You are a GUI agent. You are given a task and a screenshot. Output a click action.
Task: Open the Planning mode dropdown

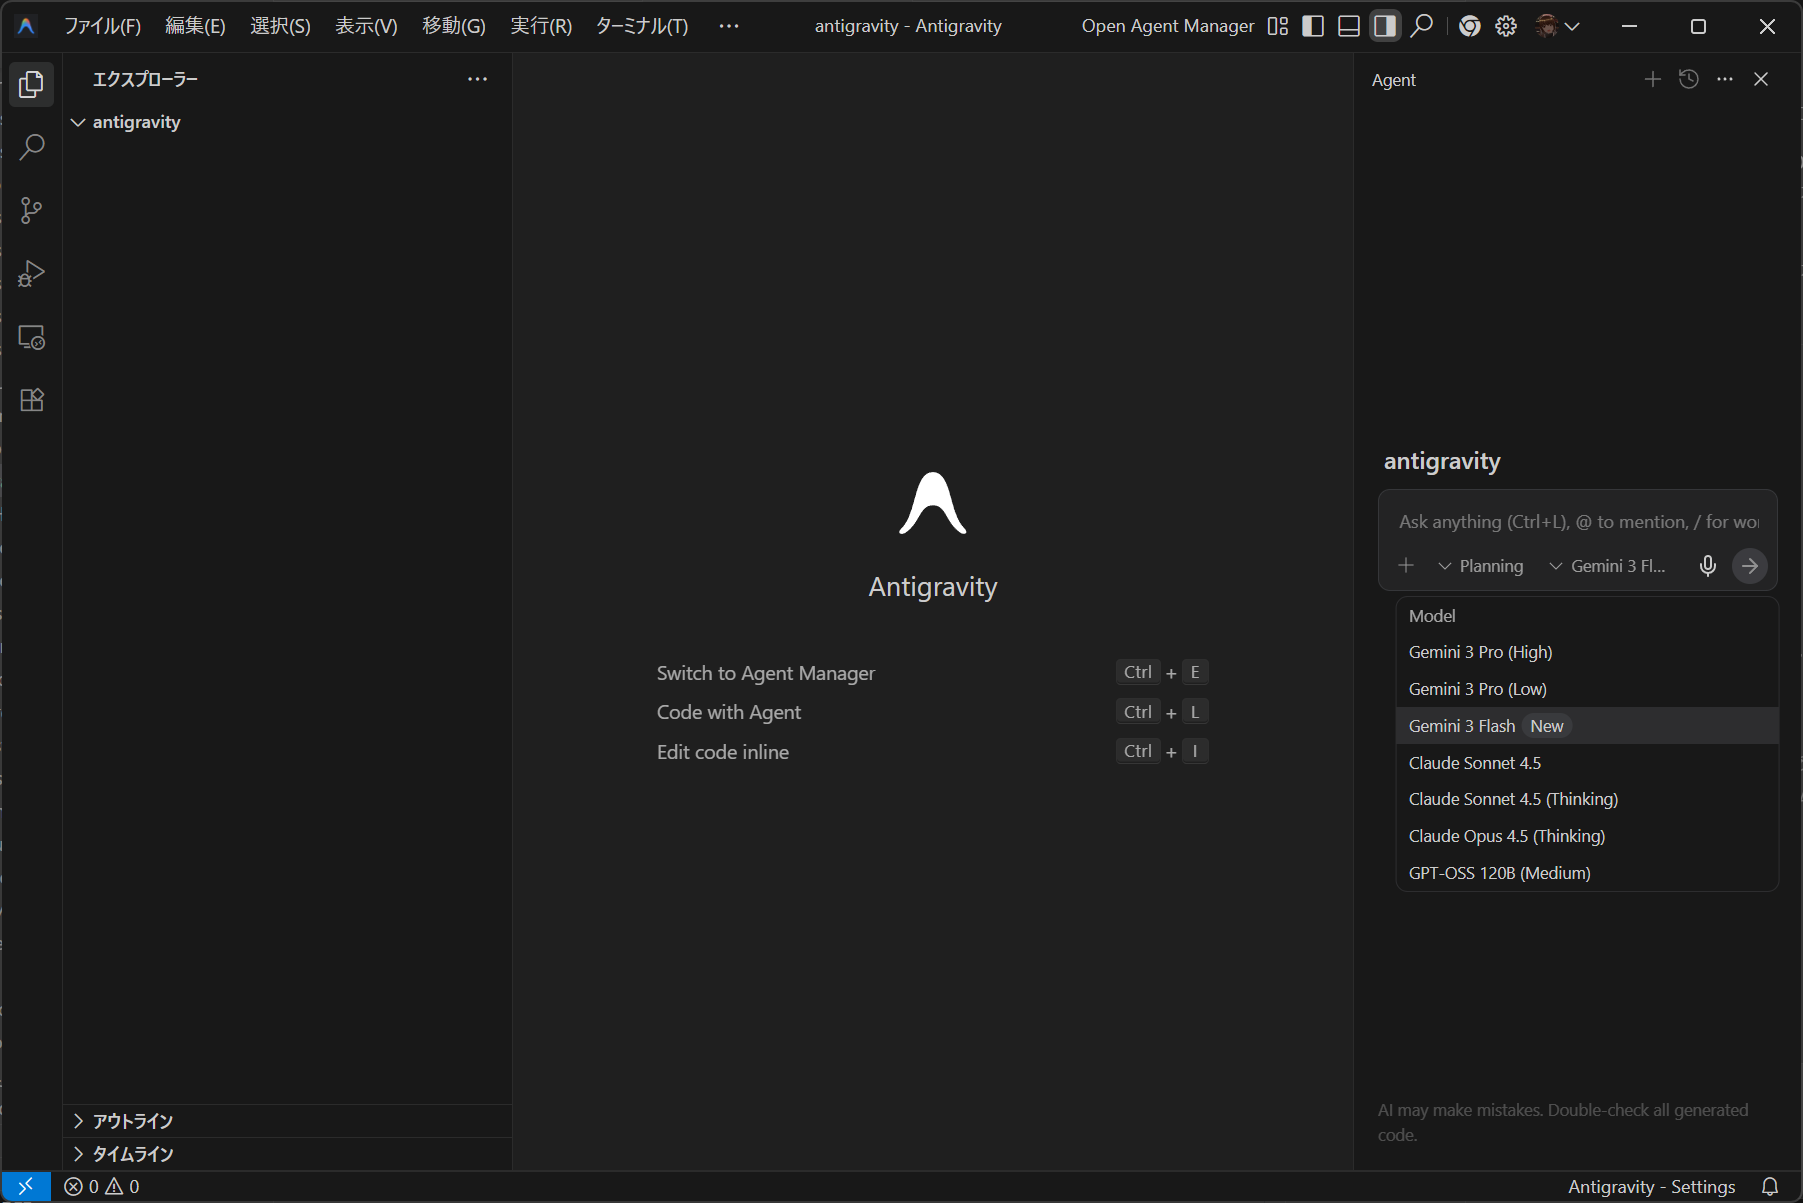(x=1481, y=566)
